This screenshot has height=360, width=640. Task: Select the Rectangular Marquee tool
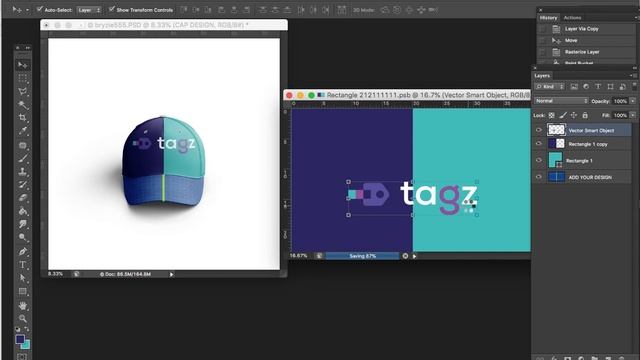22,78
